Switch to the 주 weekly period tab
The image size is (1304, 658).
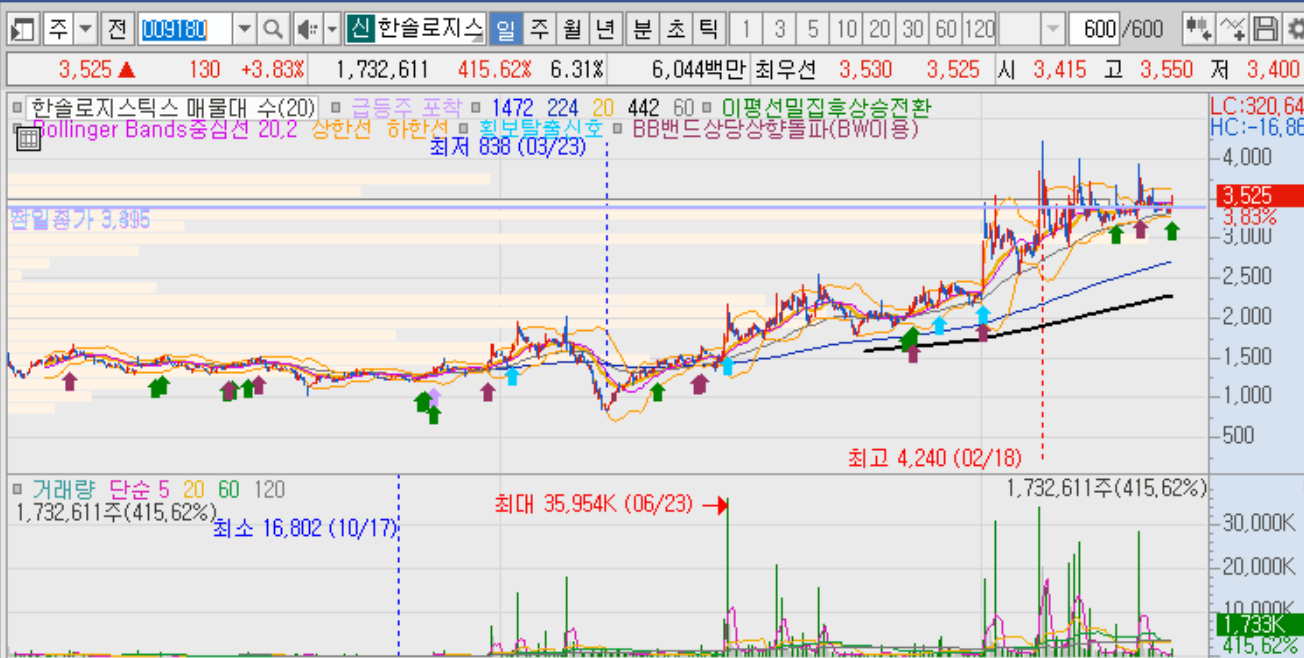pyautogui.click(x=540, y=30)
